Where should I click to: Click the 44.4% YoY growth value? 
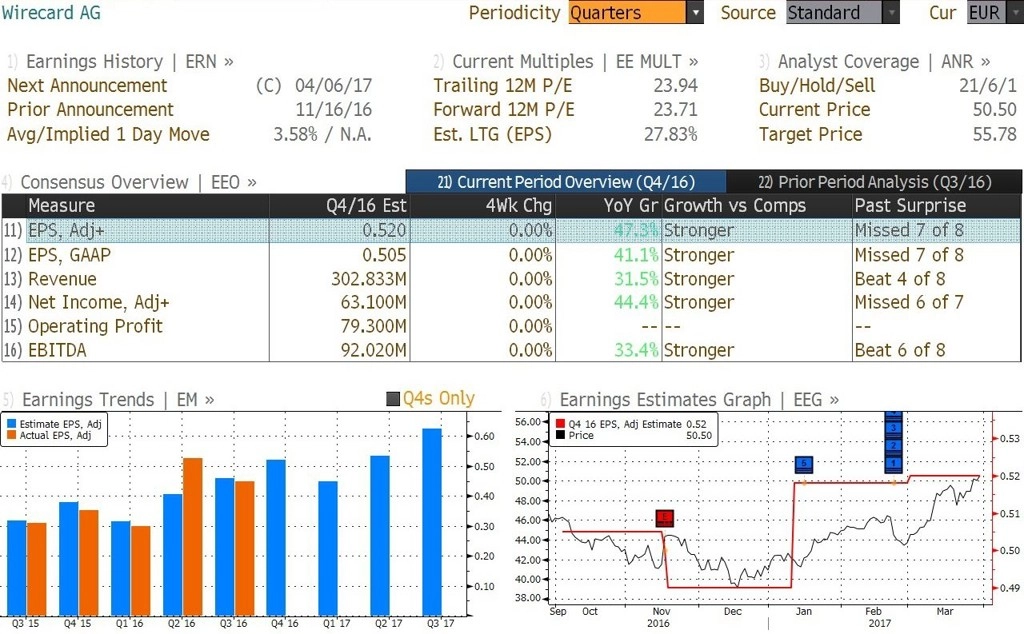[636, 302]
